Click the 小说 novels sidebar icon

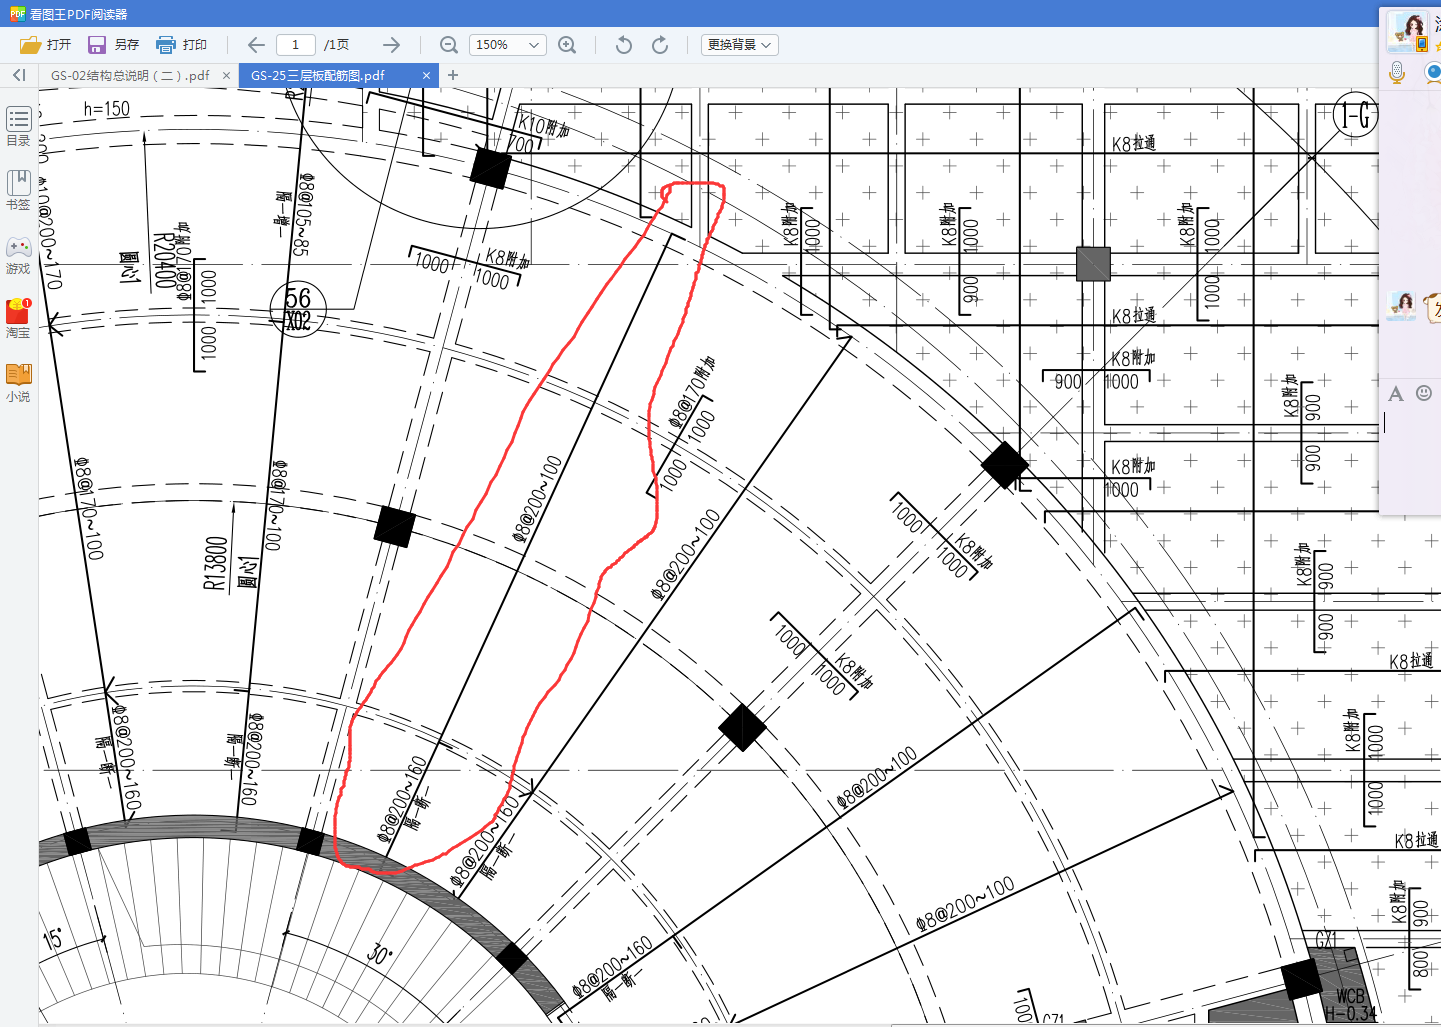(x=18, y=383)
